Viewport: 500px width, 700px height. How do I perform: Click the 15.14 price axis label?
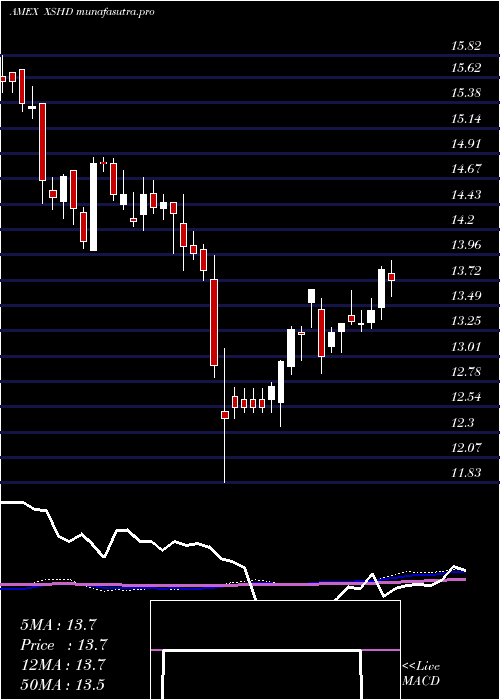pos(466,118)
